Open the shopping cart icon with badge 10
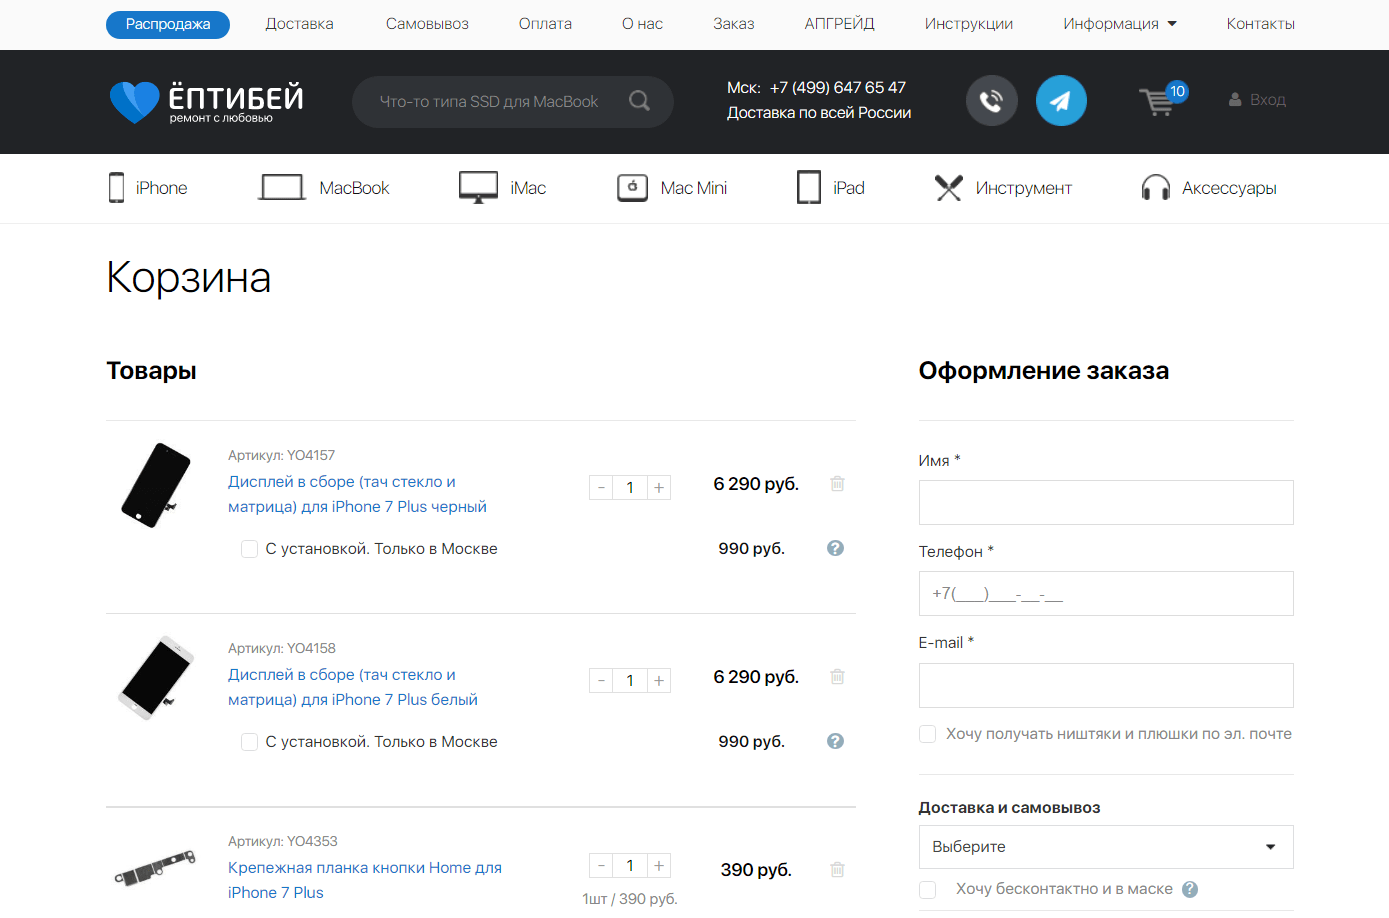This screenshot has width=1389, height=918. point(1162,99)
